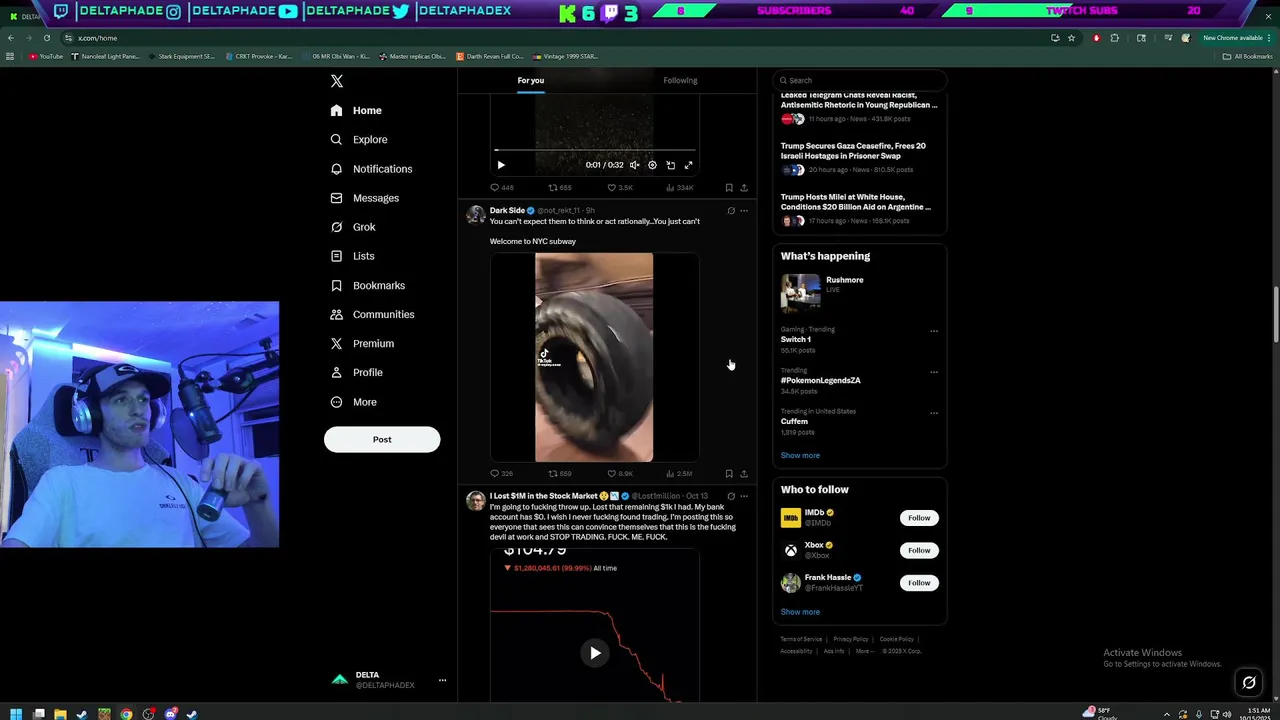Share the Dark Side post

(743, 473)
